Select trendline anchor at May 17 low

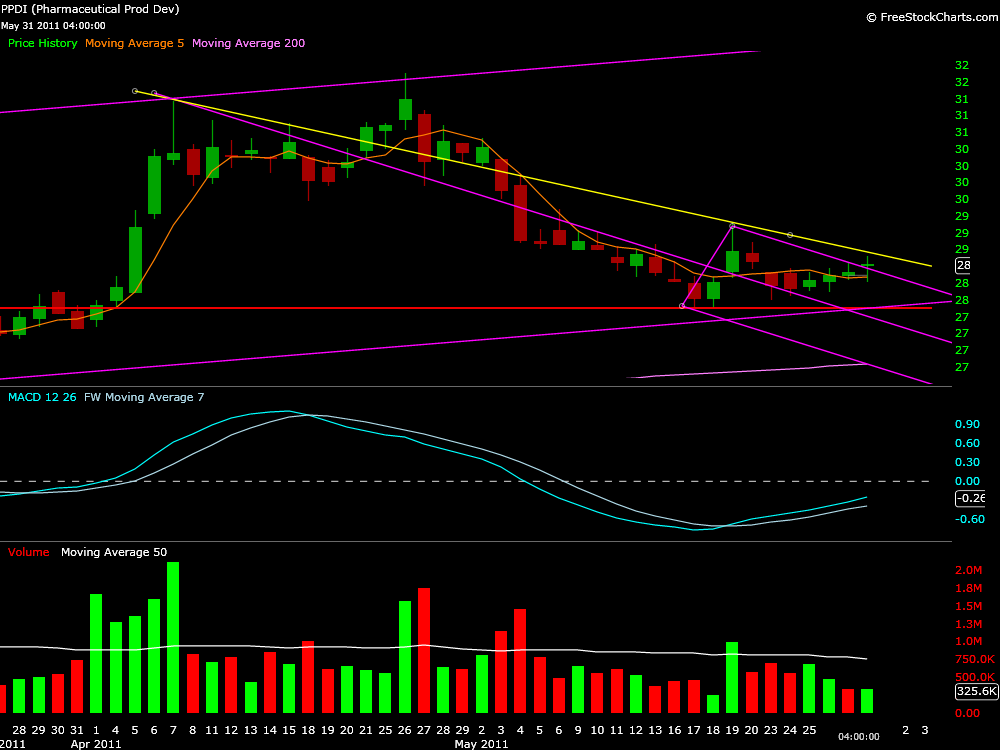click(682, 306)
